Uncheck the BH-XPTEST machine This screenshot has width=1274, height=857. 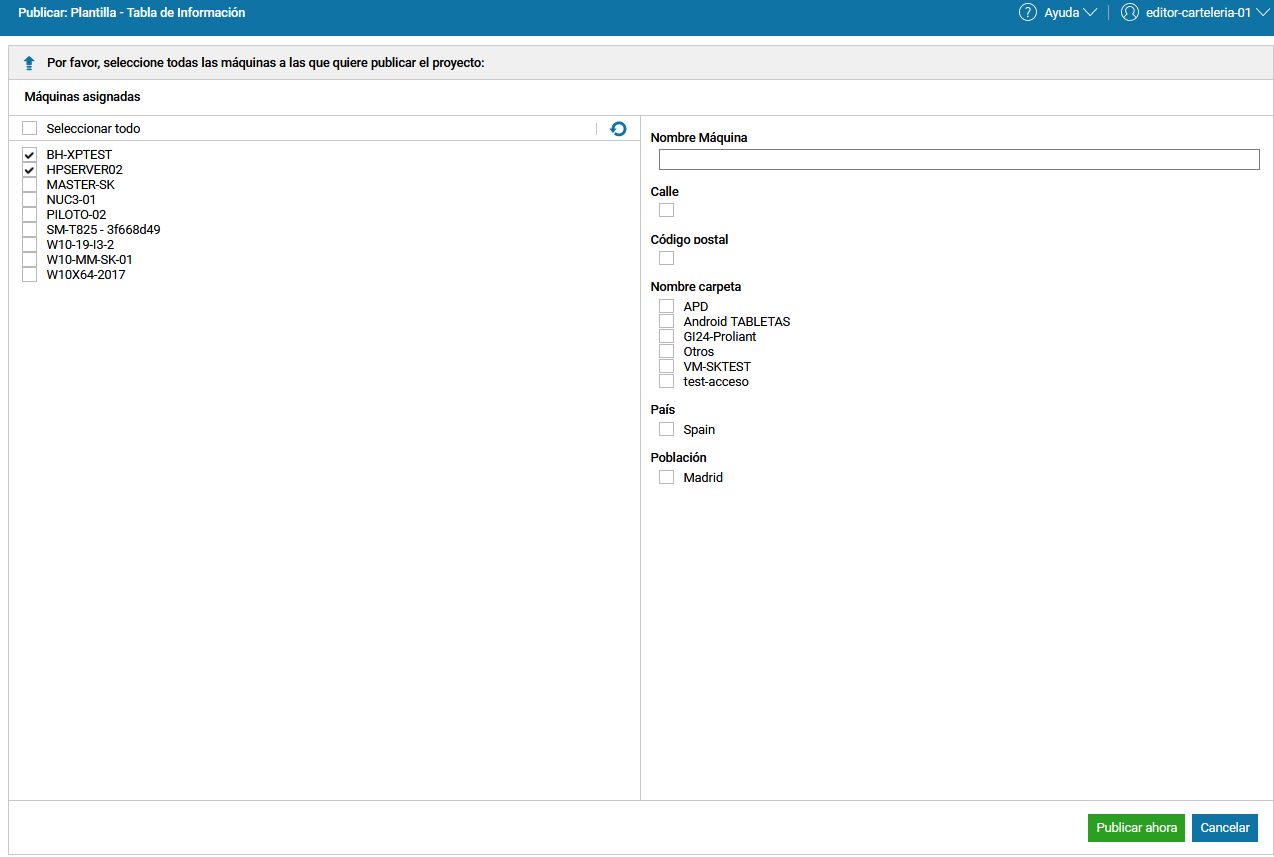point(30,155)
